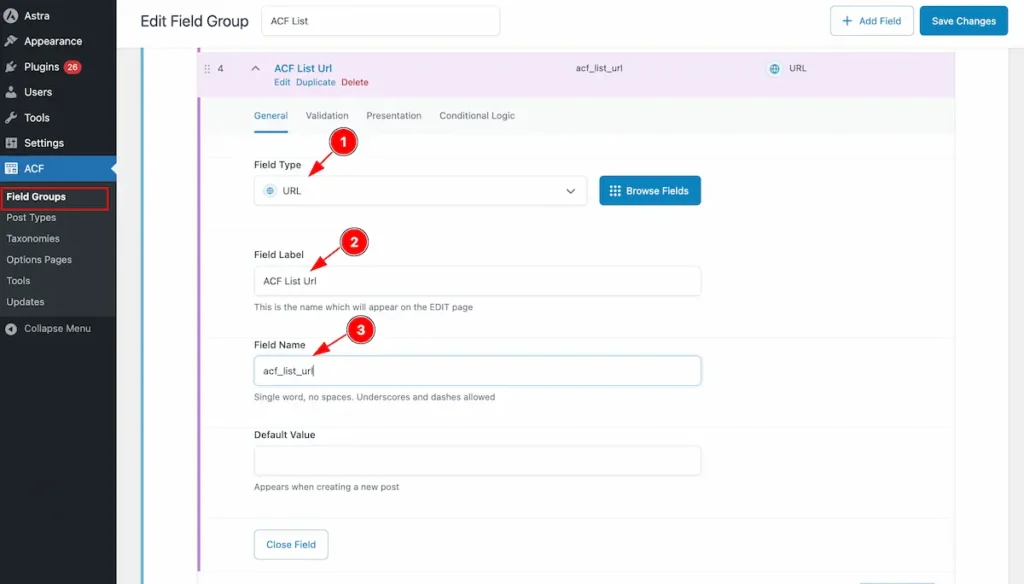The image size is (1024, 584).
Task: Click the Collapse Menu arrow icon
Action: 10,329
